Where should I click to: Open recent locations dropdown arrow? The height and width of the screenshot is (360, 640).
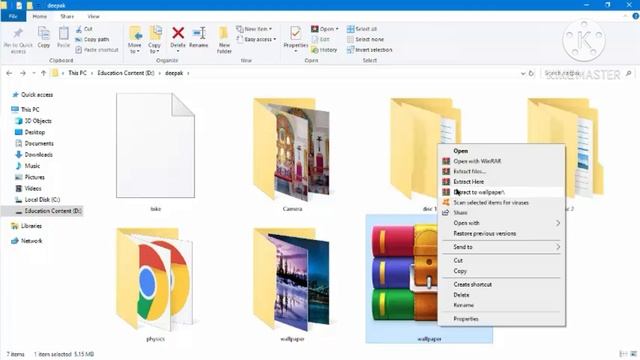tap(34, 73)
